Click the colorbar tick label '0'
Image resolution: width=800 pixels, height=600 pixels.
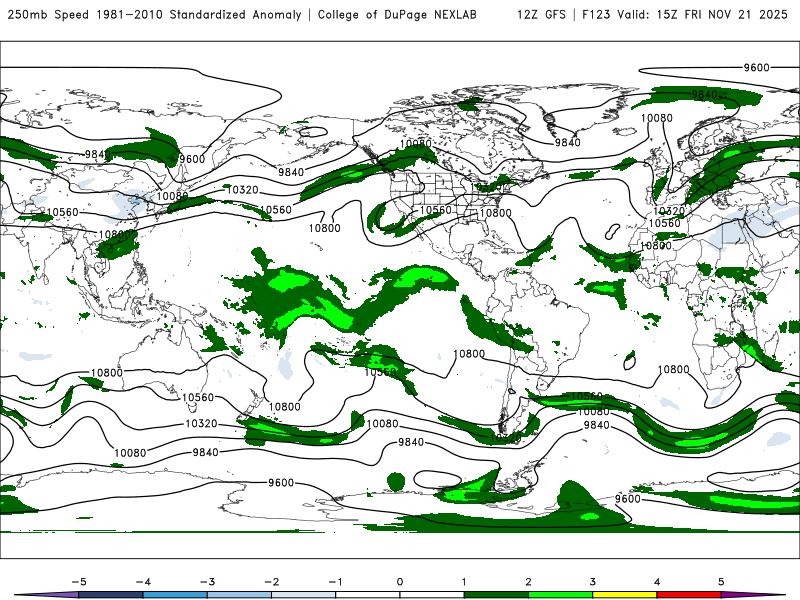[400, 582]
